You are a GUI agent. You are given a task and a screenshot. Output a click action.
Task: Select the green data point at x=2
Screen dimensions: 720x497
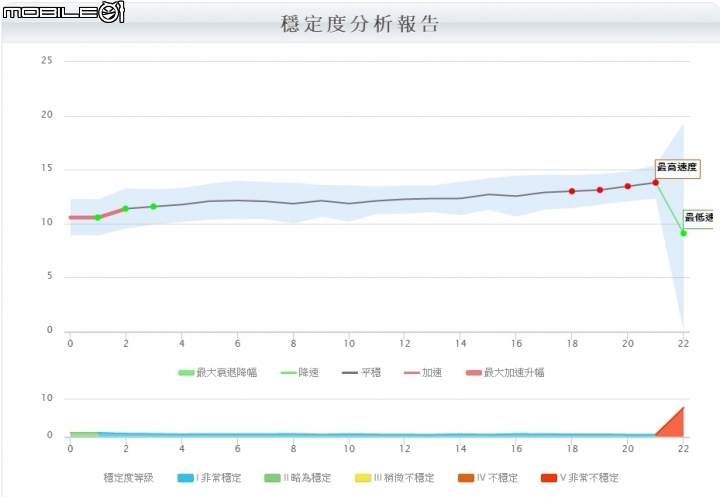coord(125,209)
